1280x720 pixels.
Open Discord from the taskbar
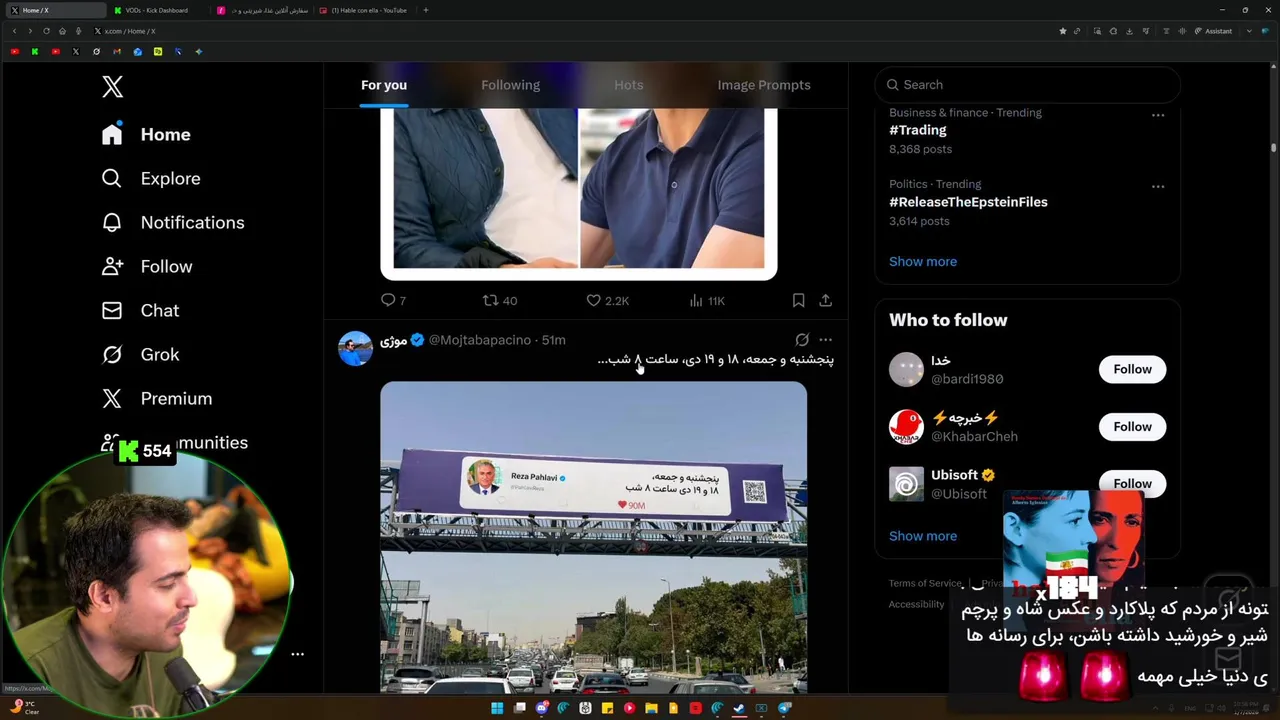(542, 708)
